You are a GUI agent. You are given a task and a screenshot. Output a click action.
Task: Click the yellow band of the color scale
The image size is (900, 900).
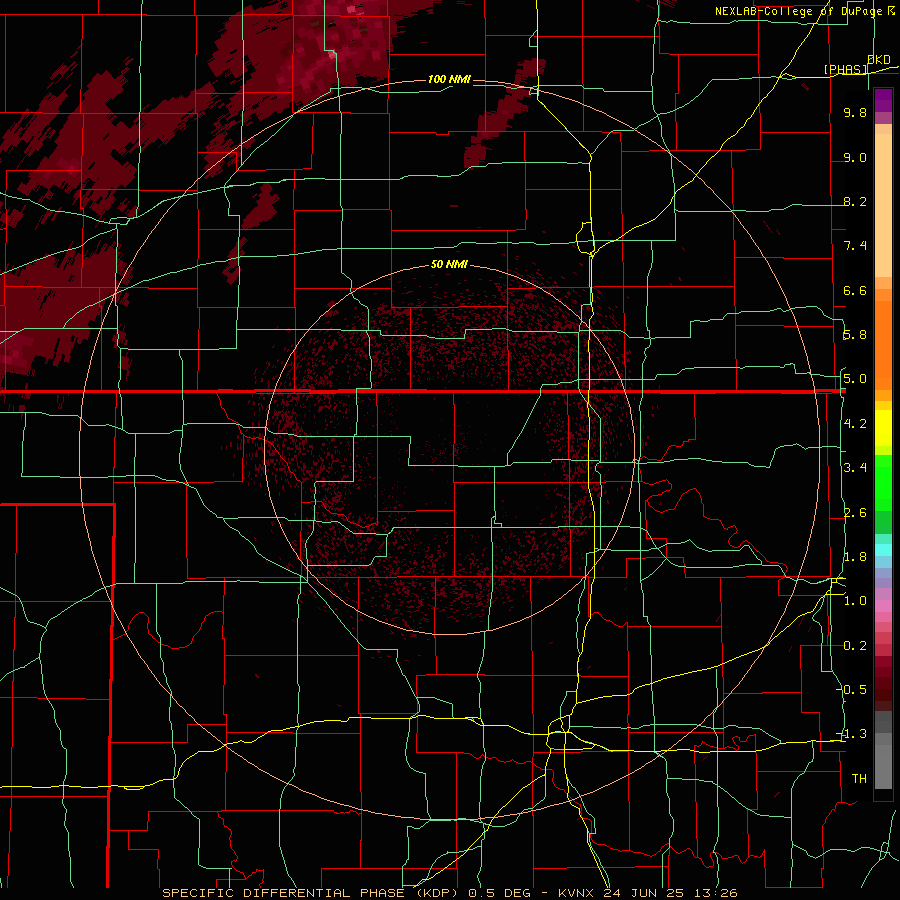click(x=883, y=428)
